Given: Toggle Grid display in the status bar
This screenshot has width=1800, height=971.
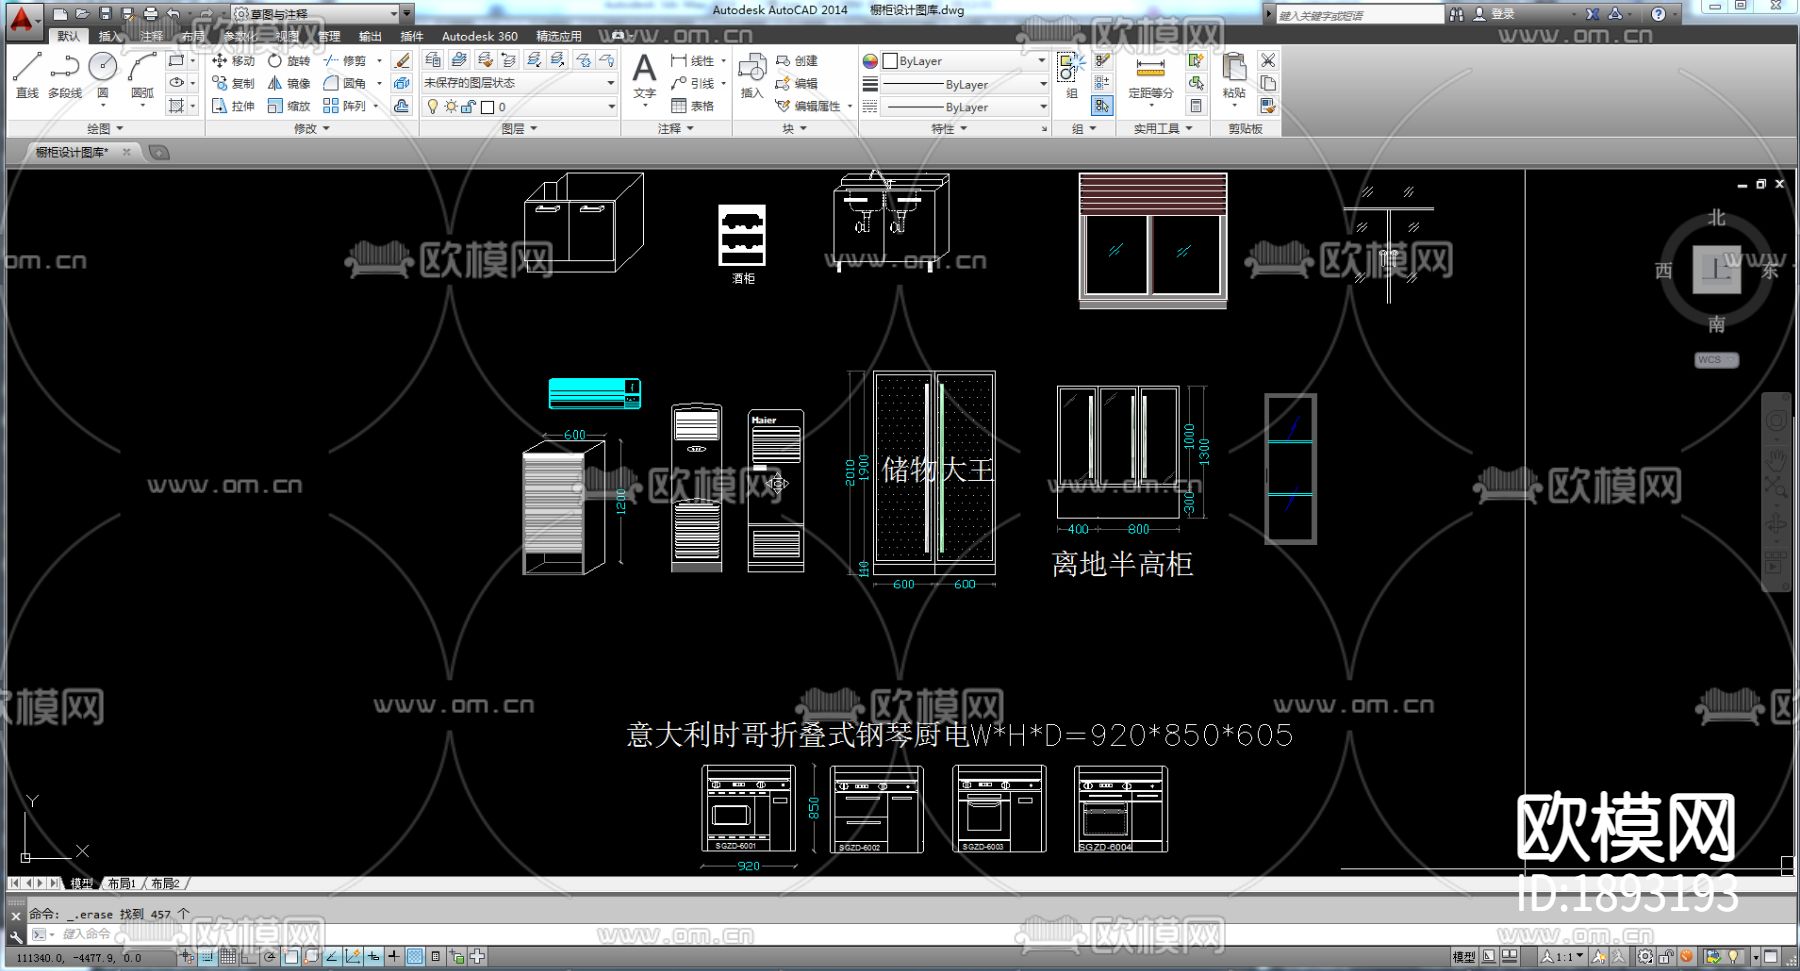Looking at the screenshot, I should click(228, 957).
